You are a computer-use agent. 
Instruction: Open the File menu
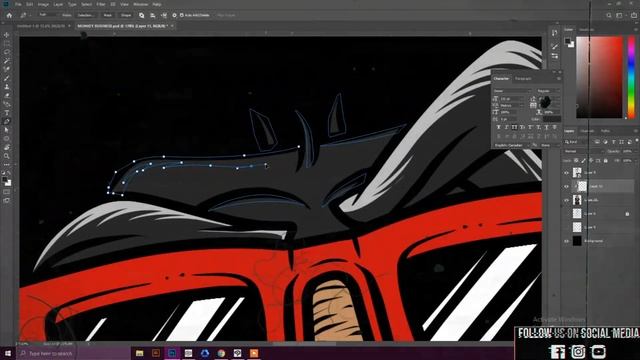tap(18, 4)
